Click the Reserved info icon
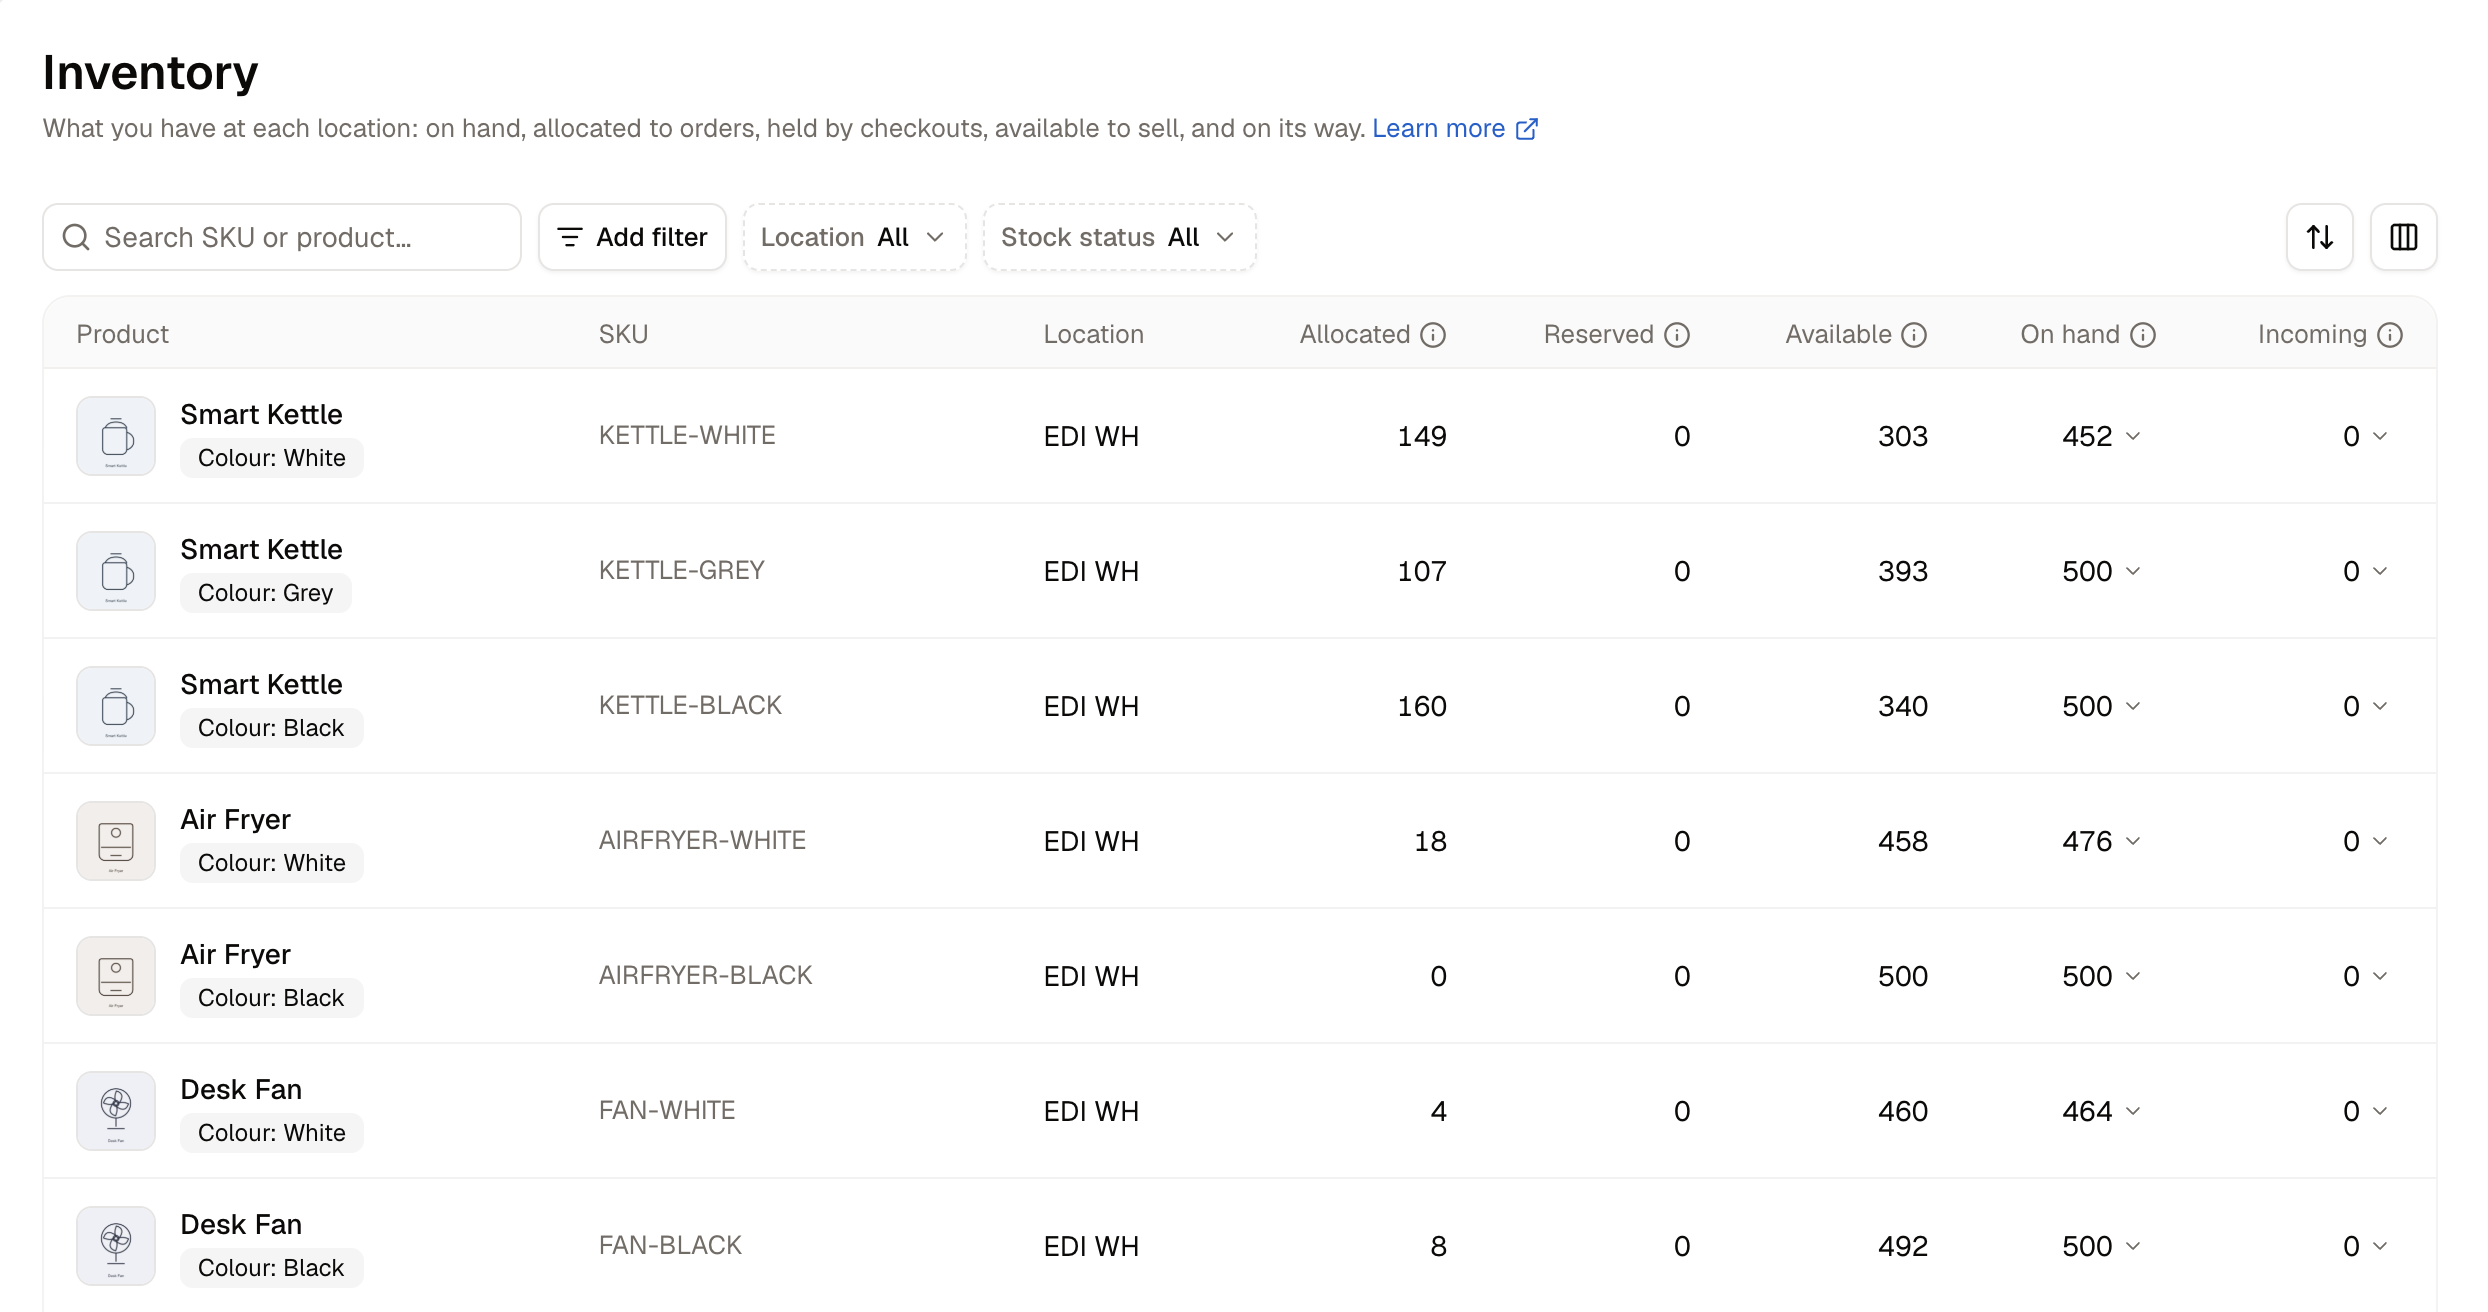This screenshot has height=1312, width=2488. [x=1677, y=335]
